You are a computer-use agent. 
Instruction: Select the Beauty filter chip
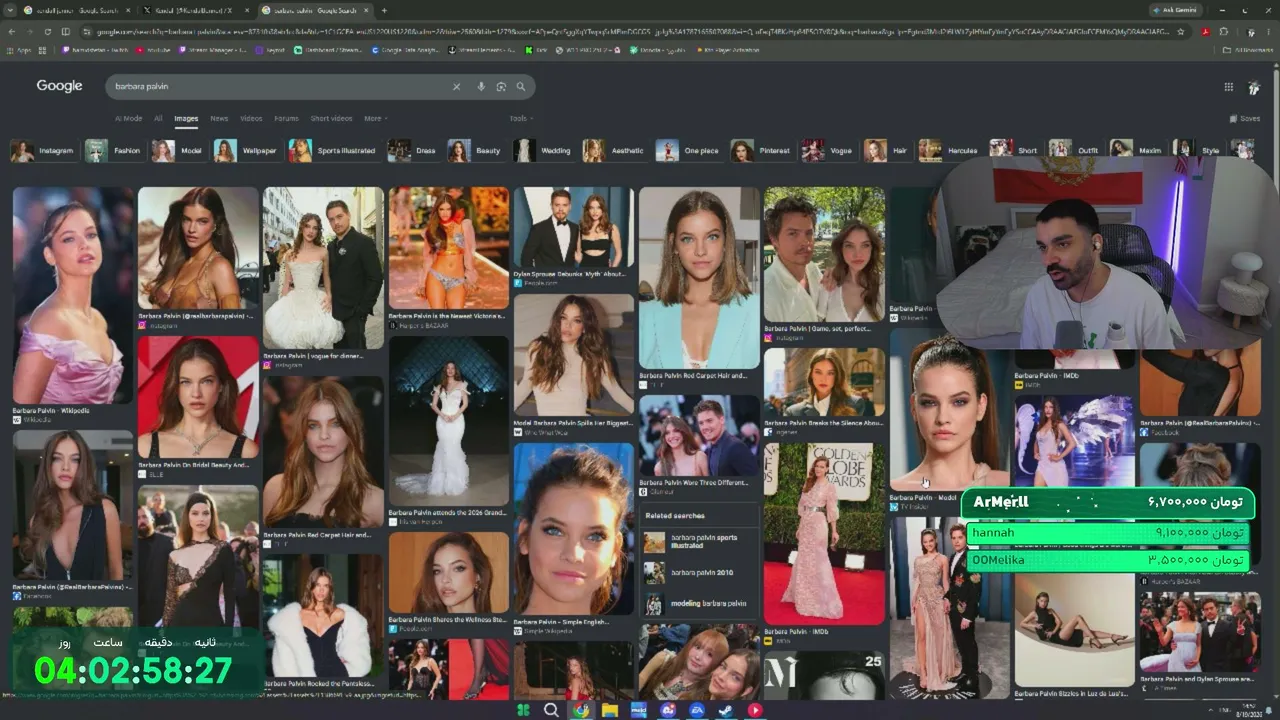click(475, 151)
